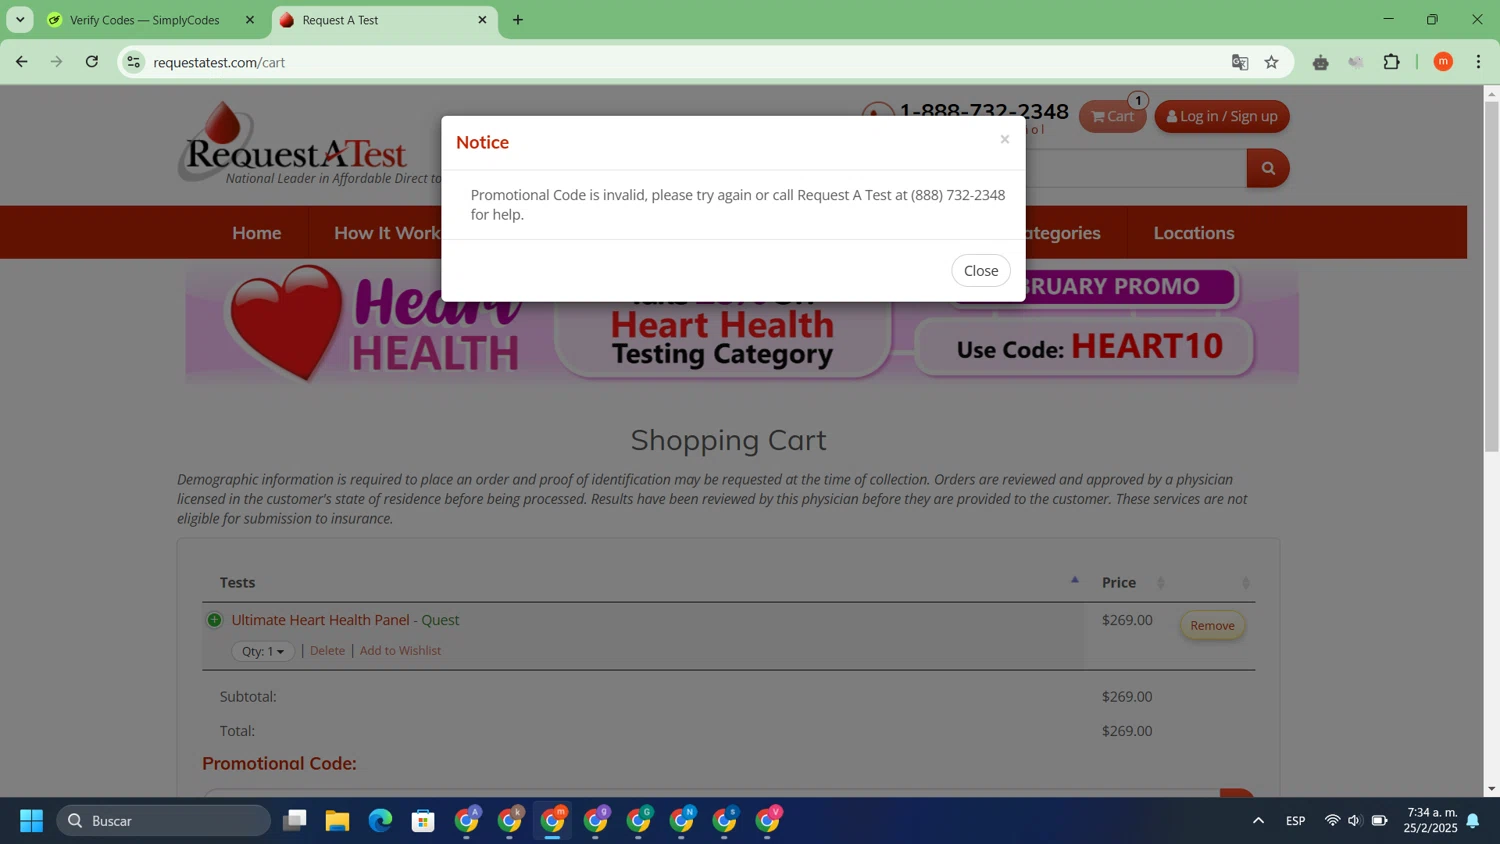The width and height of the screenshot is (1500, 844).
Task: Click the translate page icon
Action: point(1240,62)
